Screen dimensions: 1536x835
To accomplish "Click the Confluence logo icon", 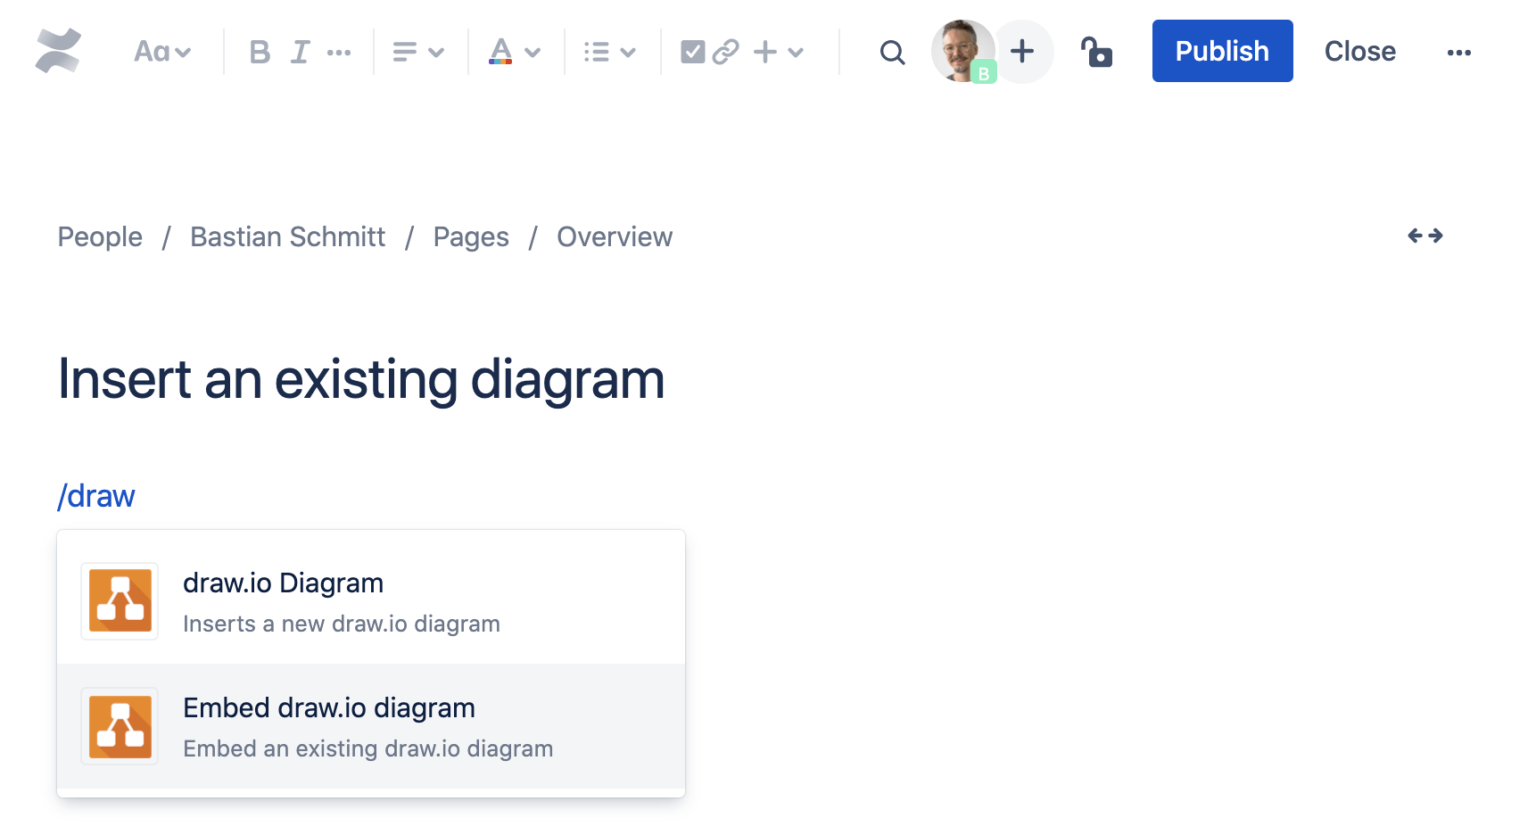I will coord(58,51).
